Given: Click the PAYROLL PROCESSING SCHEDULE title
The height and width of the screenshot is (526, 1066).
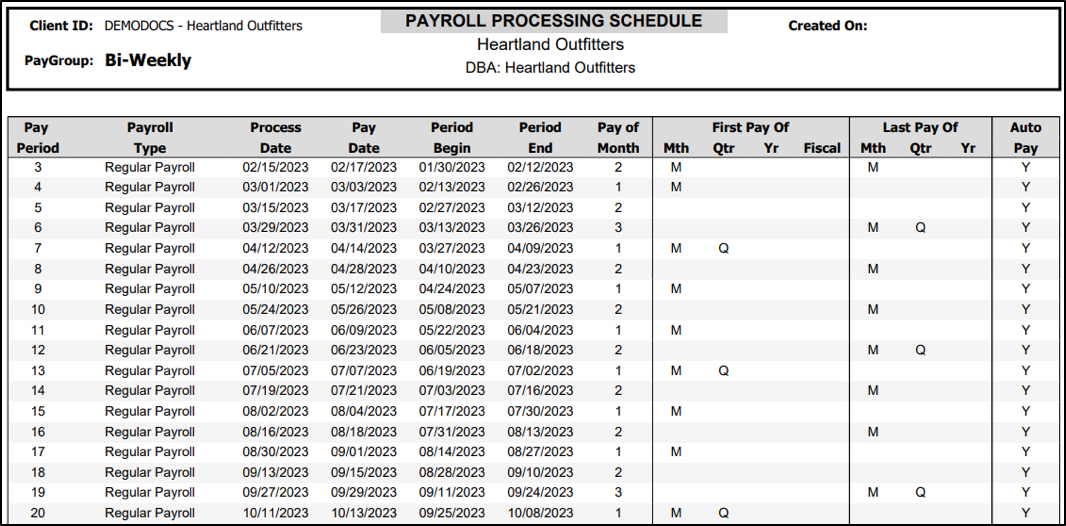Looking at the screenshot, I should coord(553,21).
